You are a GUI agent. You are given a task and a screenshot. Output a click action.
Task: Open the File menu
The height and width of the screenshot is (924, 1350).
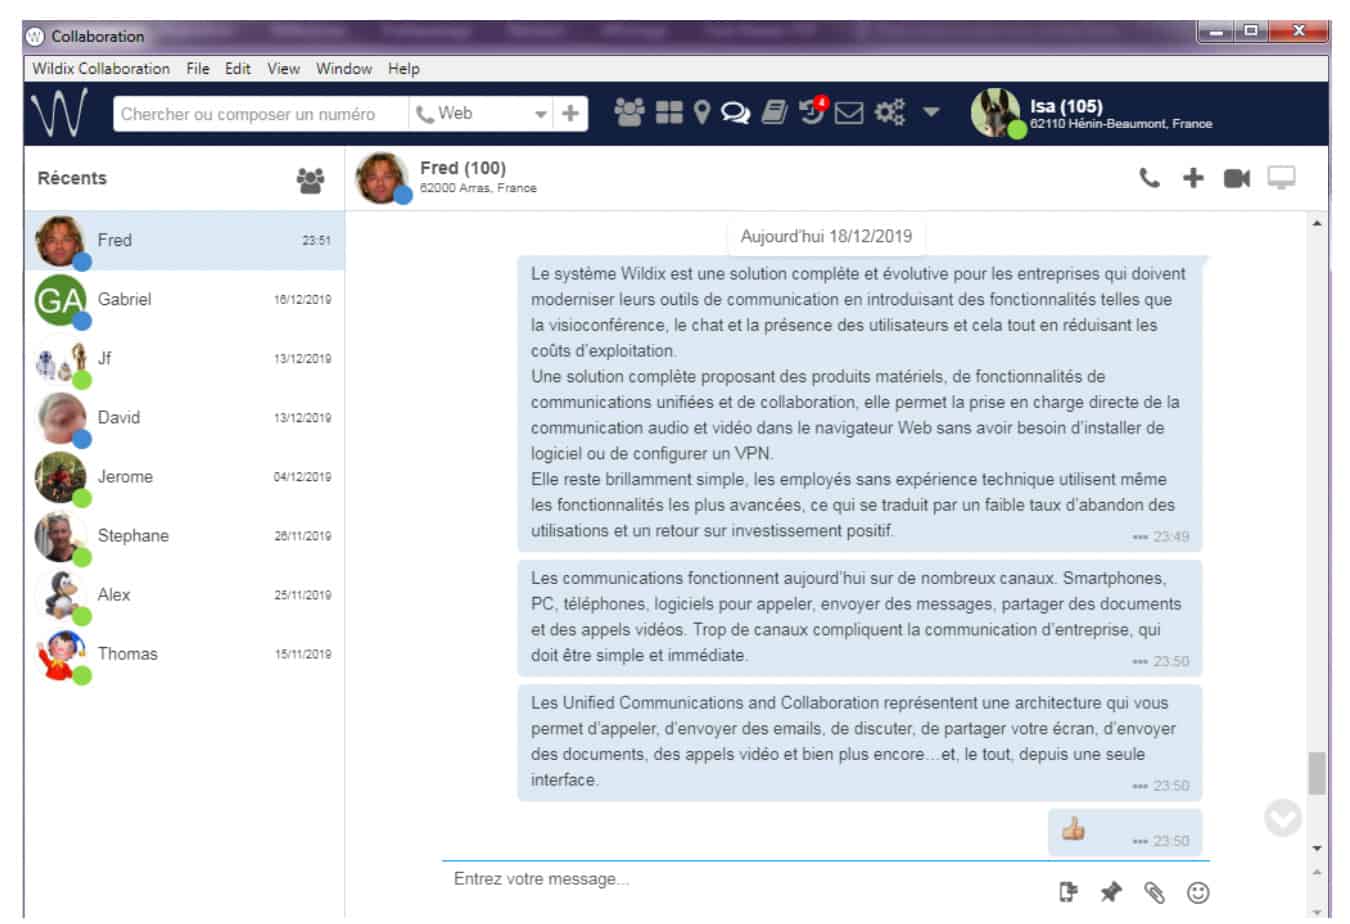coord(198,68)
